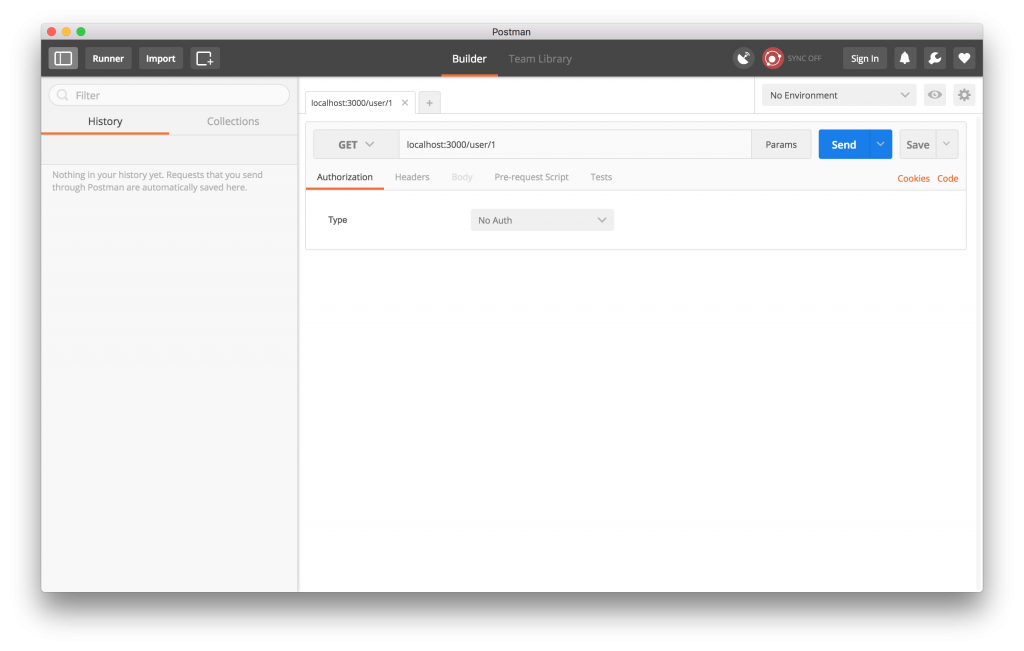The width and height of the screenshot is (1024, 651).
Task: Open the No Auth type dropdown
Action: pyautogui.click(x=542, y=220)
